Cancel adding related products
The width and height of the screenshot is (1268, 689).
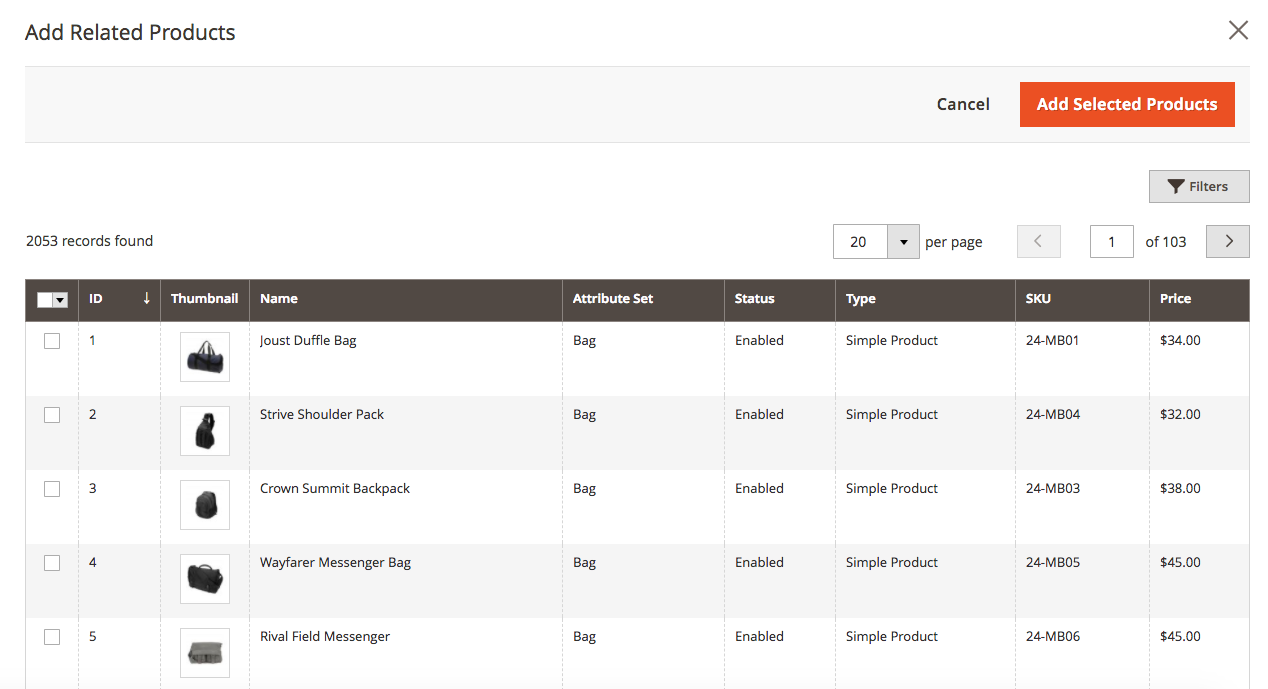[x=963, y=104]
